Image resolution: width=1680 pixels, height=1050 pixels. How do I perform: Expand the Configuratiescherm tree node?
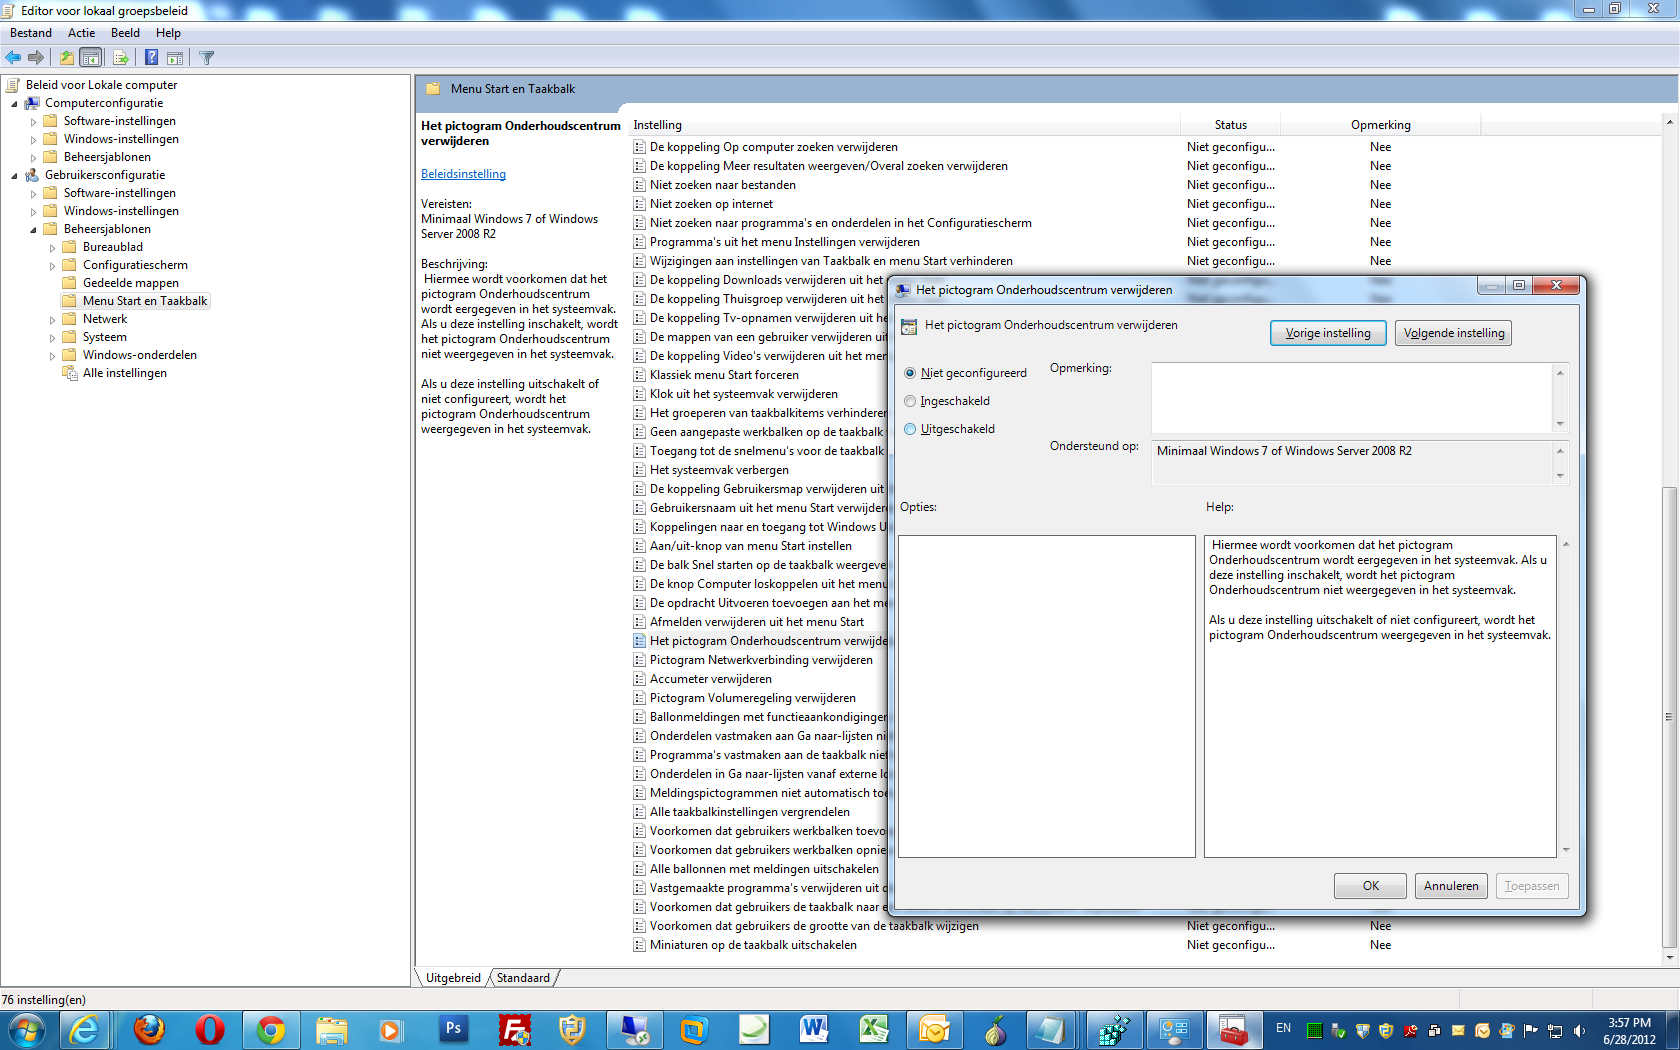51,264
